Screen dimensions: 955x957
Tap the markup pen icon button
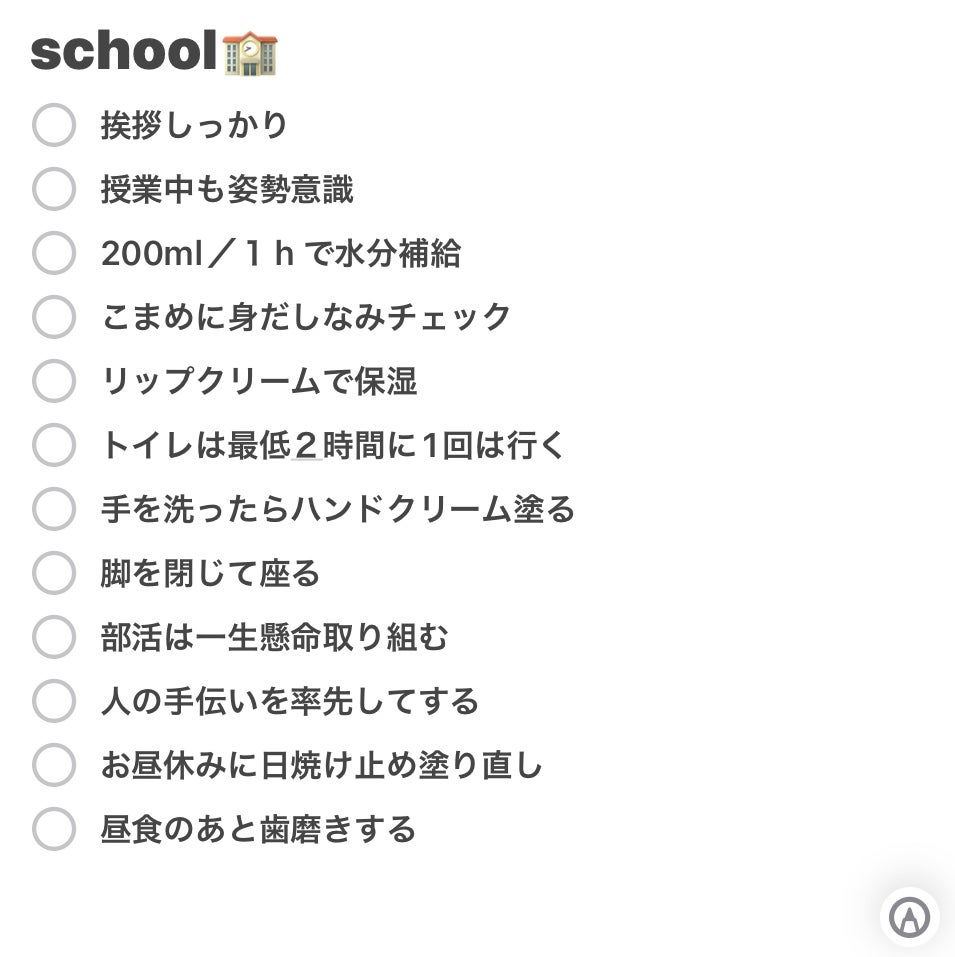click(909, 916)
